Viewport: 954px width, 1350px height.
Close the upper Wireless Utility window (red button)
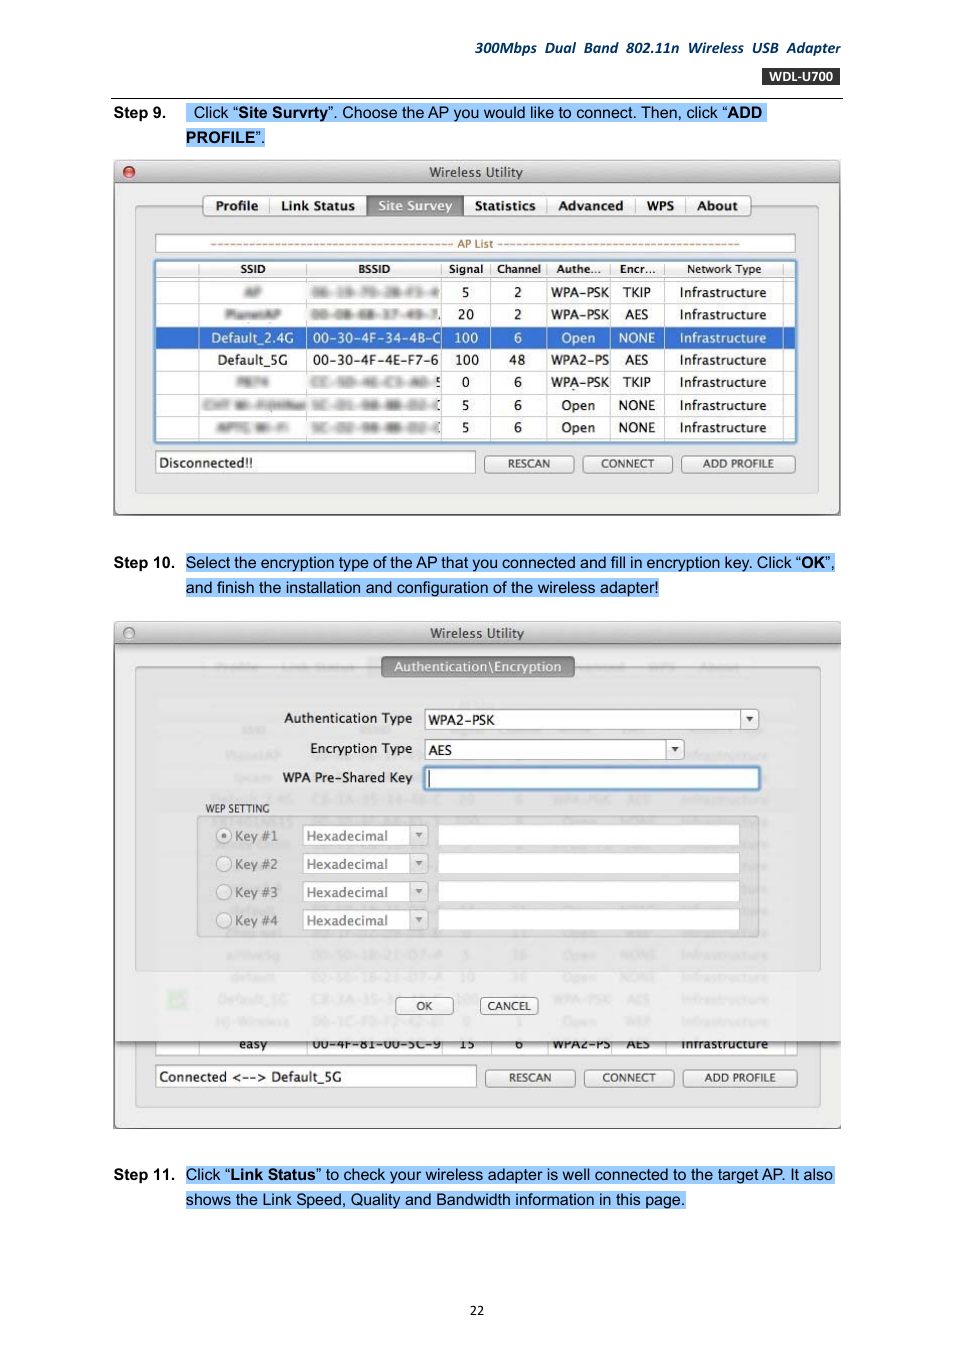point(129,172)
